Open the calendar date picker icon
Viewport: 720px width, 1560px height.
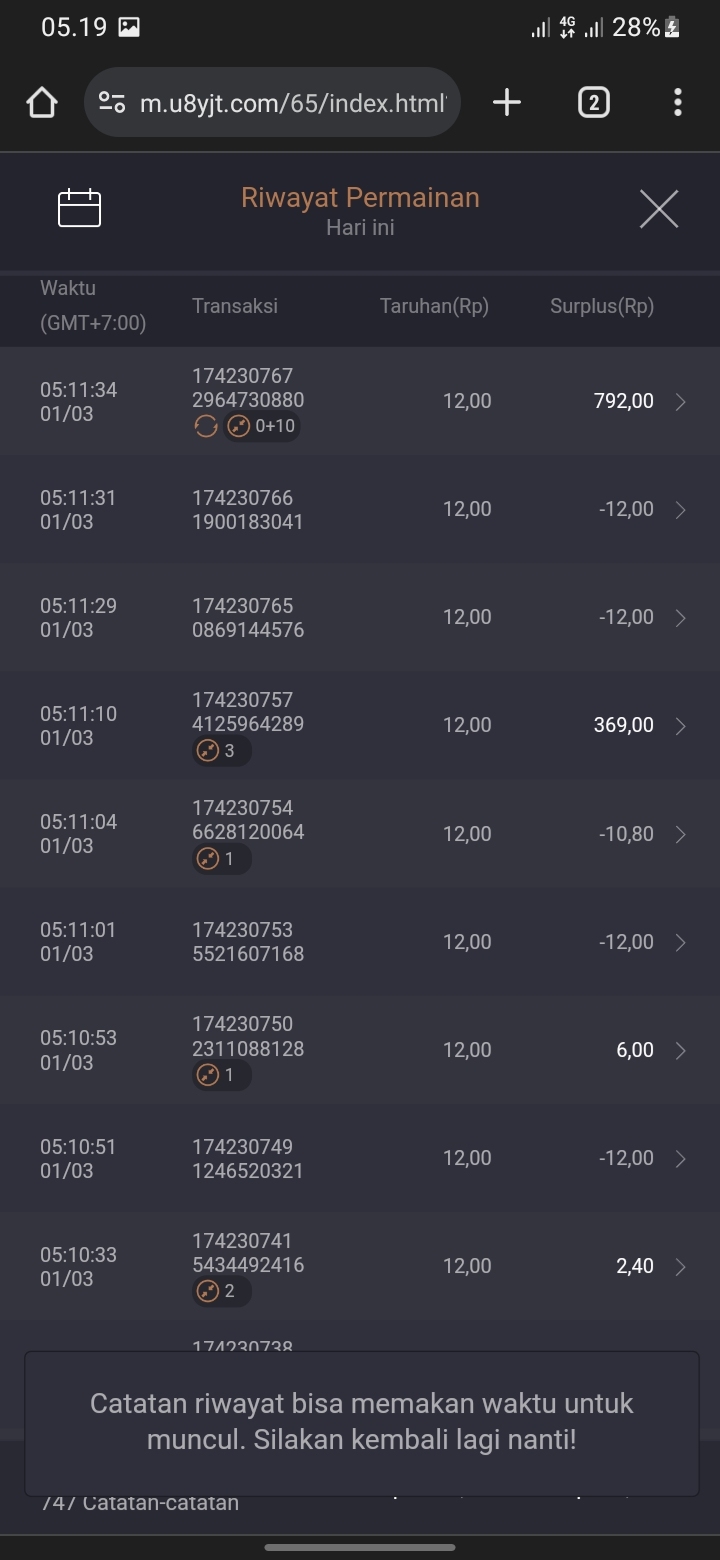click(x=80, y=208)
